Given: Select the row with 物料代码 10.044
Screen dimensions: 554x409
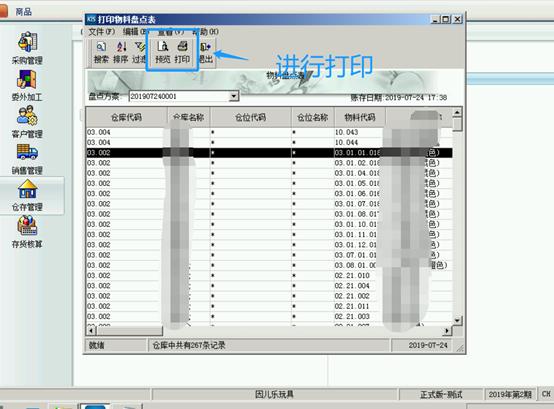Looking at the screenshot, I should click(x=269, y=142).
